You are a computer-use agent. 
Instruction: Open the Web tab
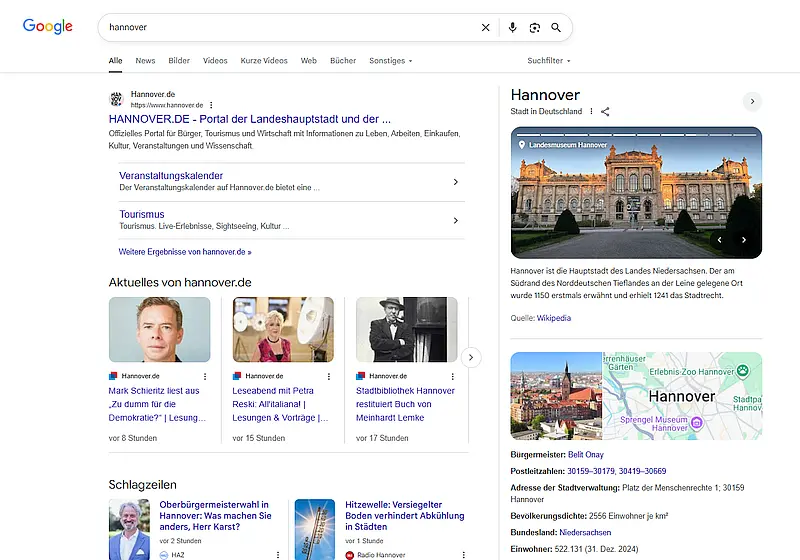point(309,60)
